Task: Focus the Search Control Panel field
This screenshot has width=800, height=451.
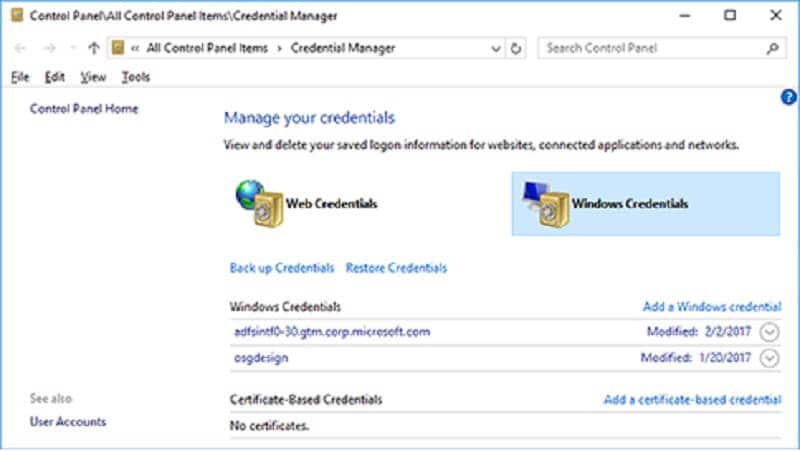Action: 650,47
